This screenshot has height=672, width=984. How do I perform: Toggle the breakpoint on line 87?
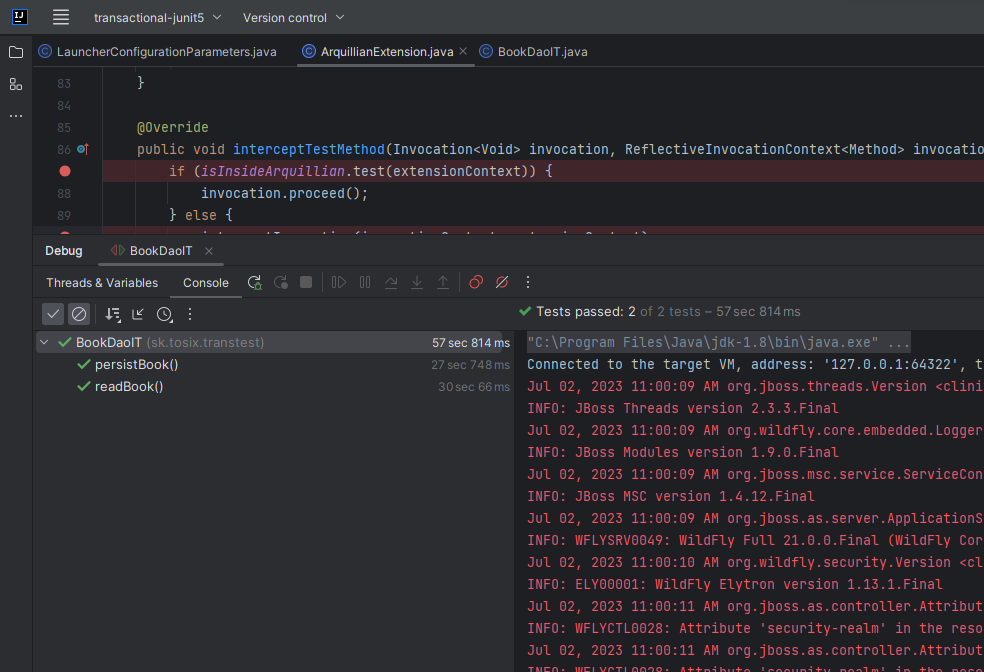point(64,171)
